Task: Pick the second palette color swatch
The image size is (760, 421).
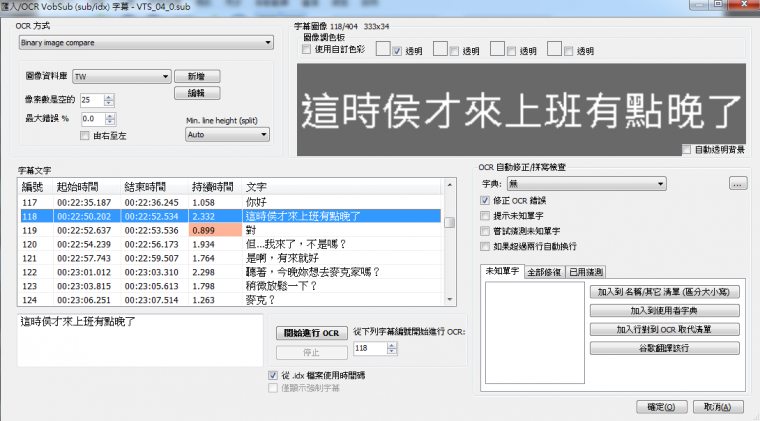Action: pyautogui.click(x=440, y=48)
